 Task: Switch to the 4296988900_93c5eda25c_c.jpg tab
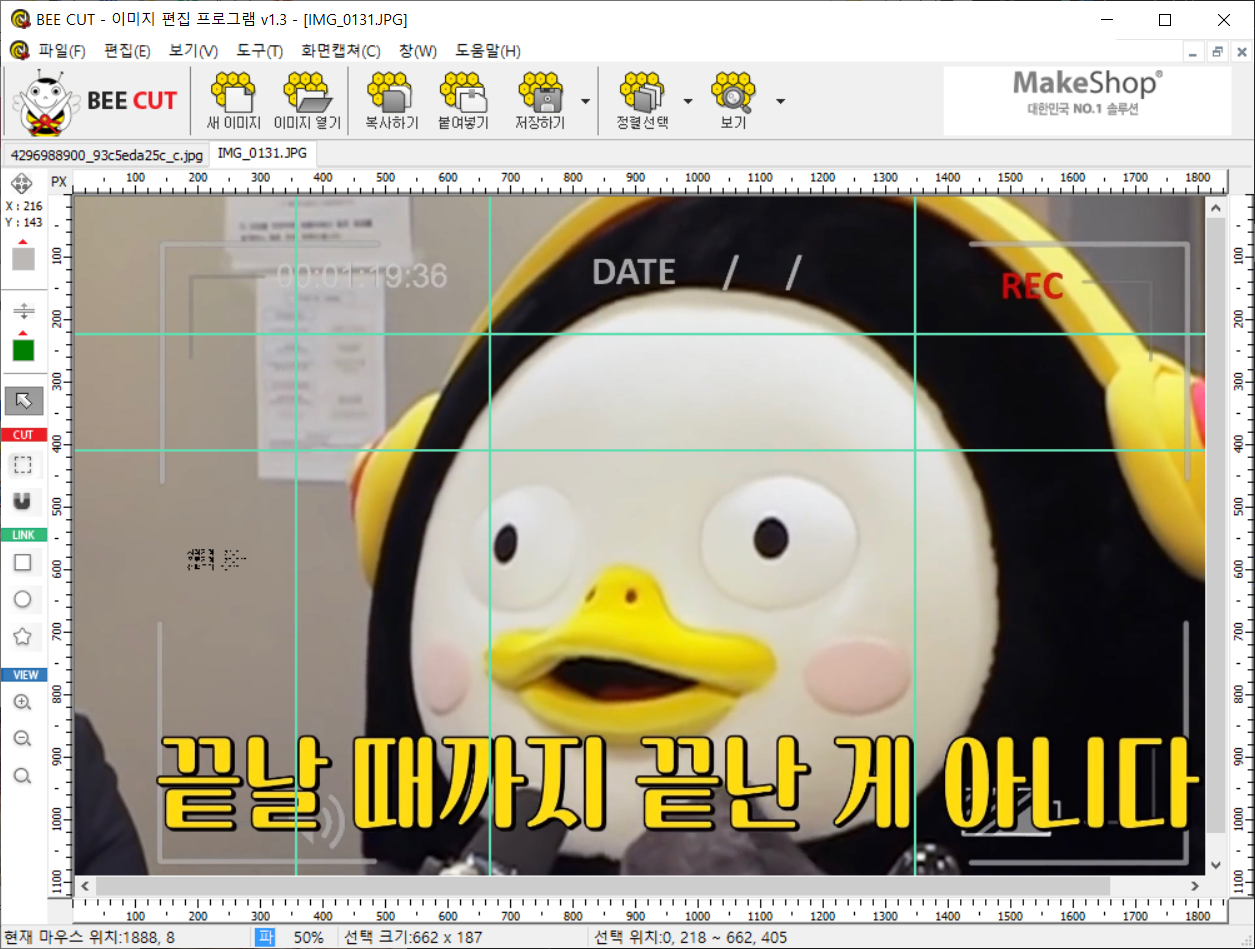(x=107, y=155)
